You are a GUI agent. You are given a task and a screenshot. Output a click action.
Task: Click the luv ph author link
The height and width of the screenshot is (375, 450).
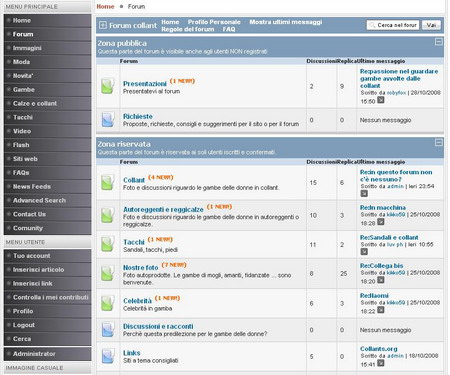pos(395,244)
